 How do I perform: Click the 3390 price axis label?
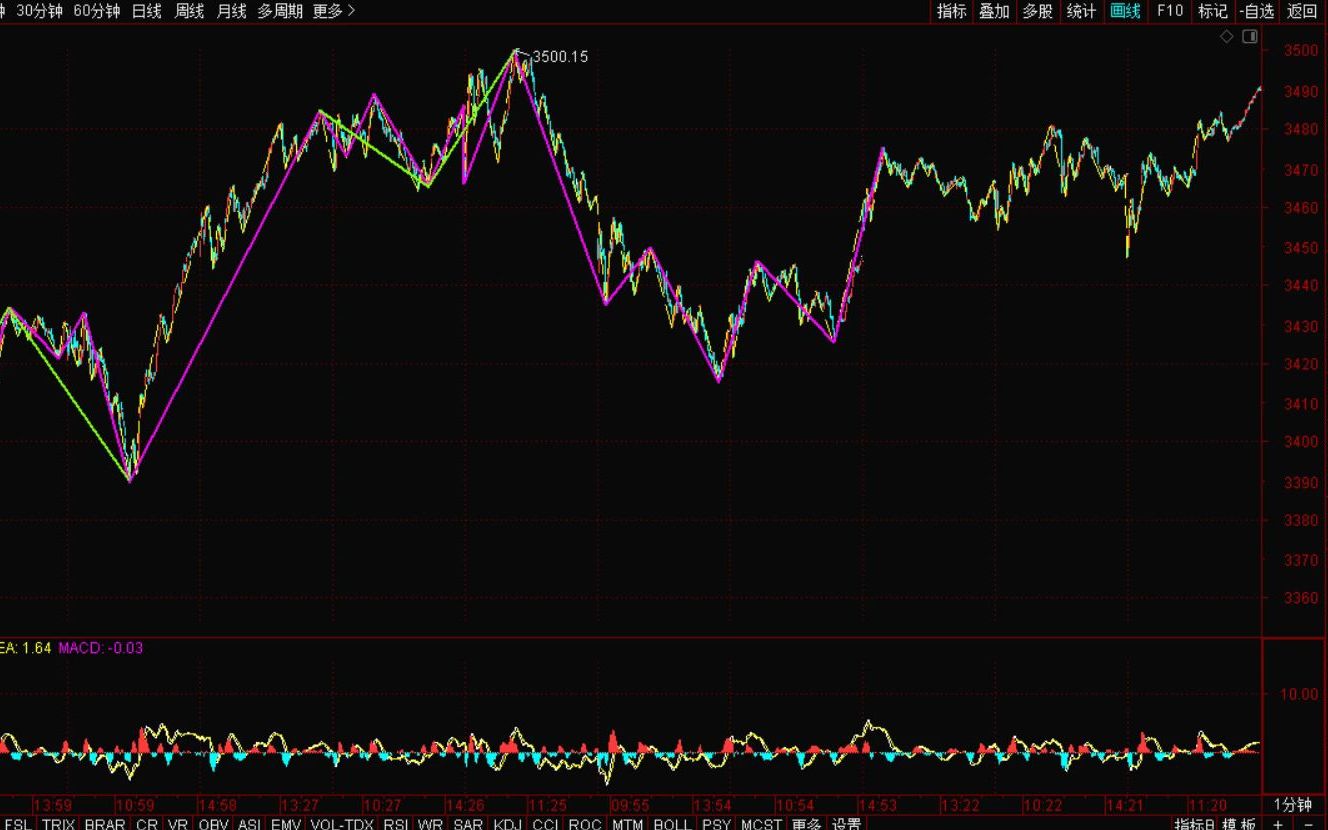[1301, 483]
